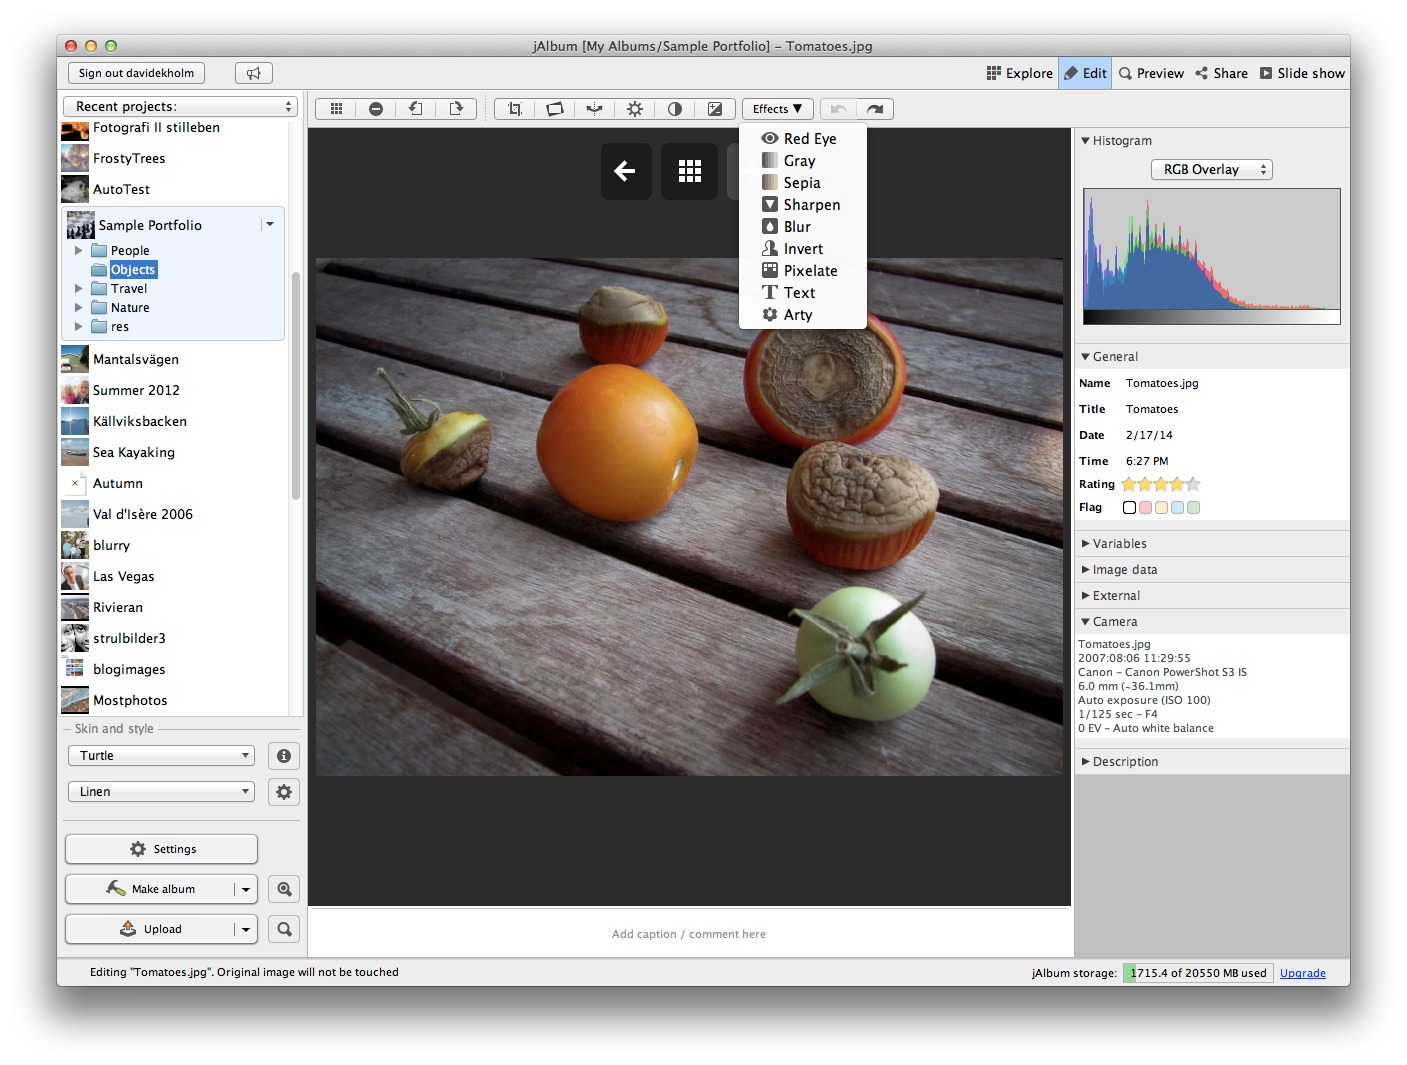This screenshot has height=1065, width=1407.
Task: Click the undo arrow in toolbar
Action: coord(838,109)
